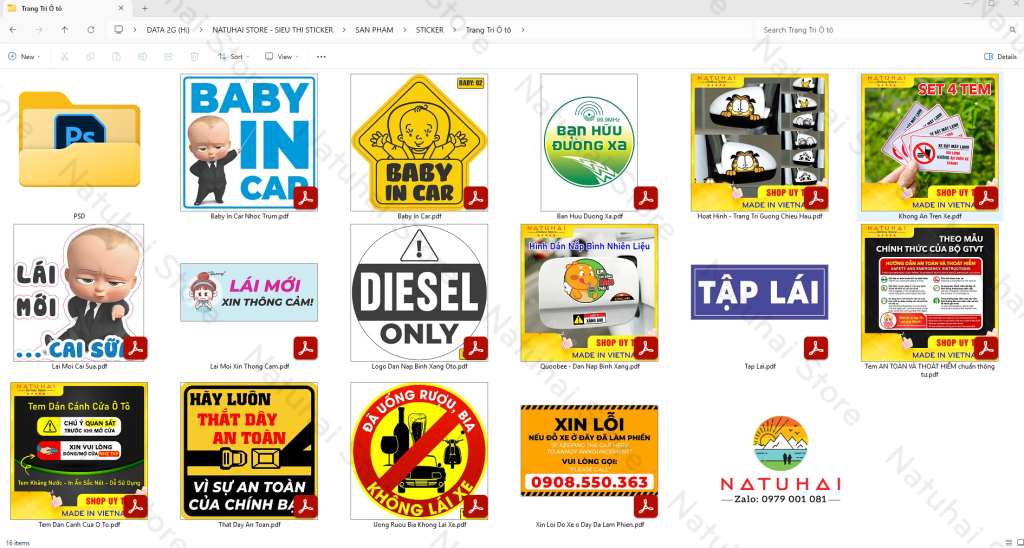
Task: Click file name Baby In Car Nhoc Trum.pdf
Action: coord(249,216)
